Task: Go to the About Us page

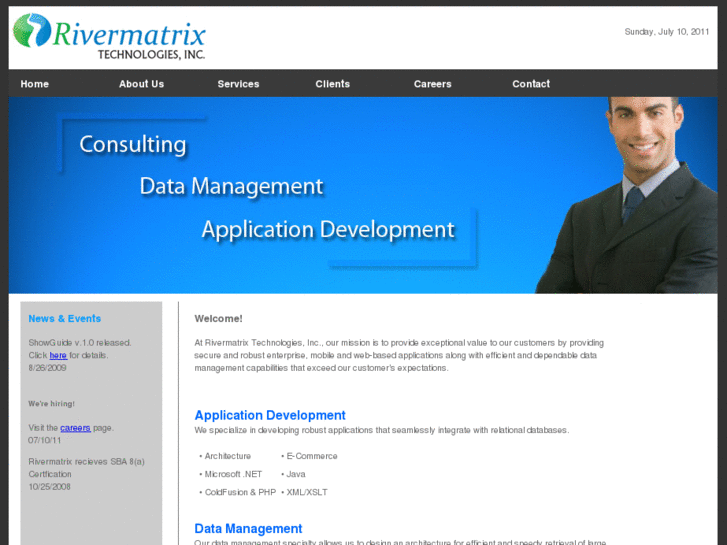Action: 141,84
